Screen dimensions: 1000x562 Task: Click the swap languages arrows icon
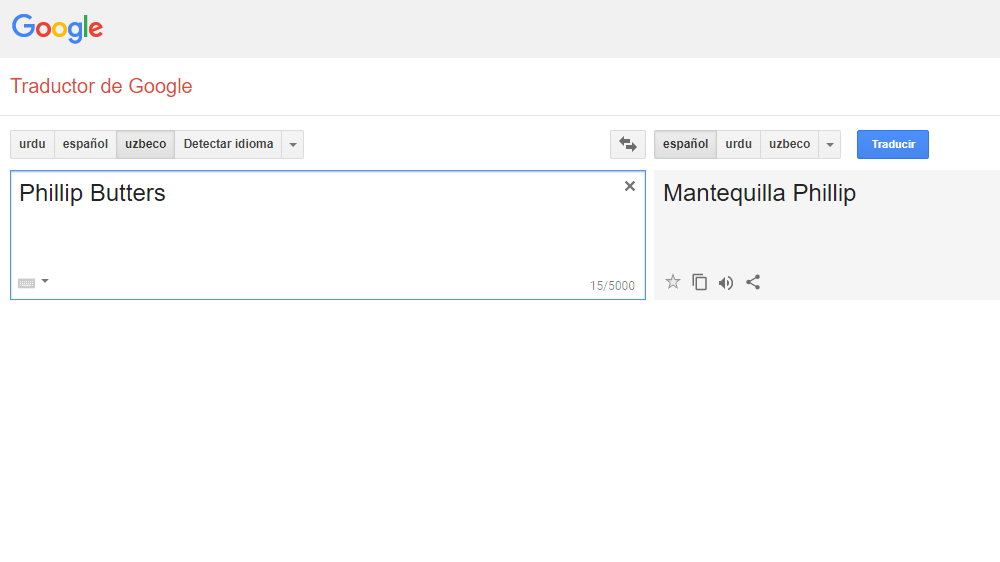[628, 144]
